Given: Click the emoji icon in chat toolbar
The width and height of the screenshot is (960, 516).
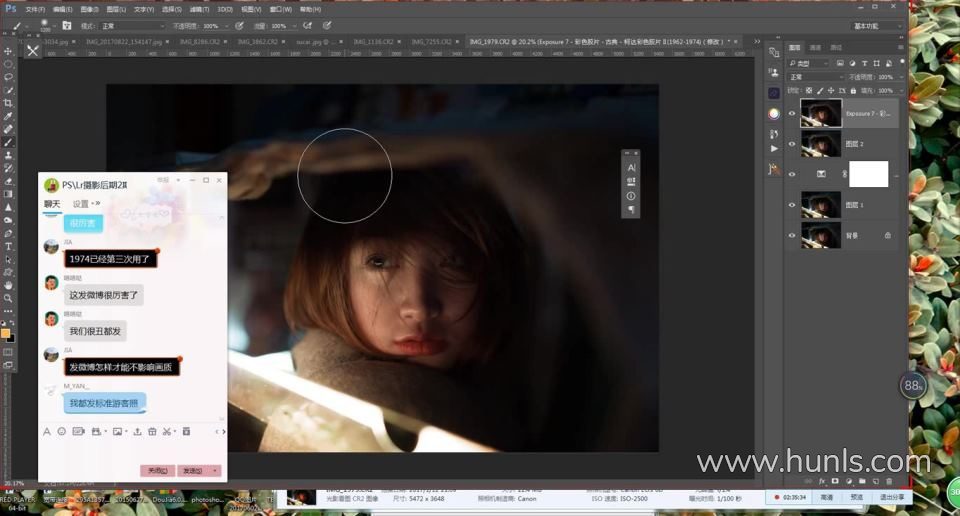Looking at the screenshot, I should 62,432.
